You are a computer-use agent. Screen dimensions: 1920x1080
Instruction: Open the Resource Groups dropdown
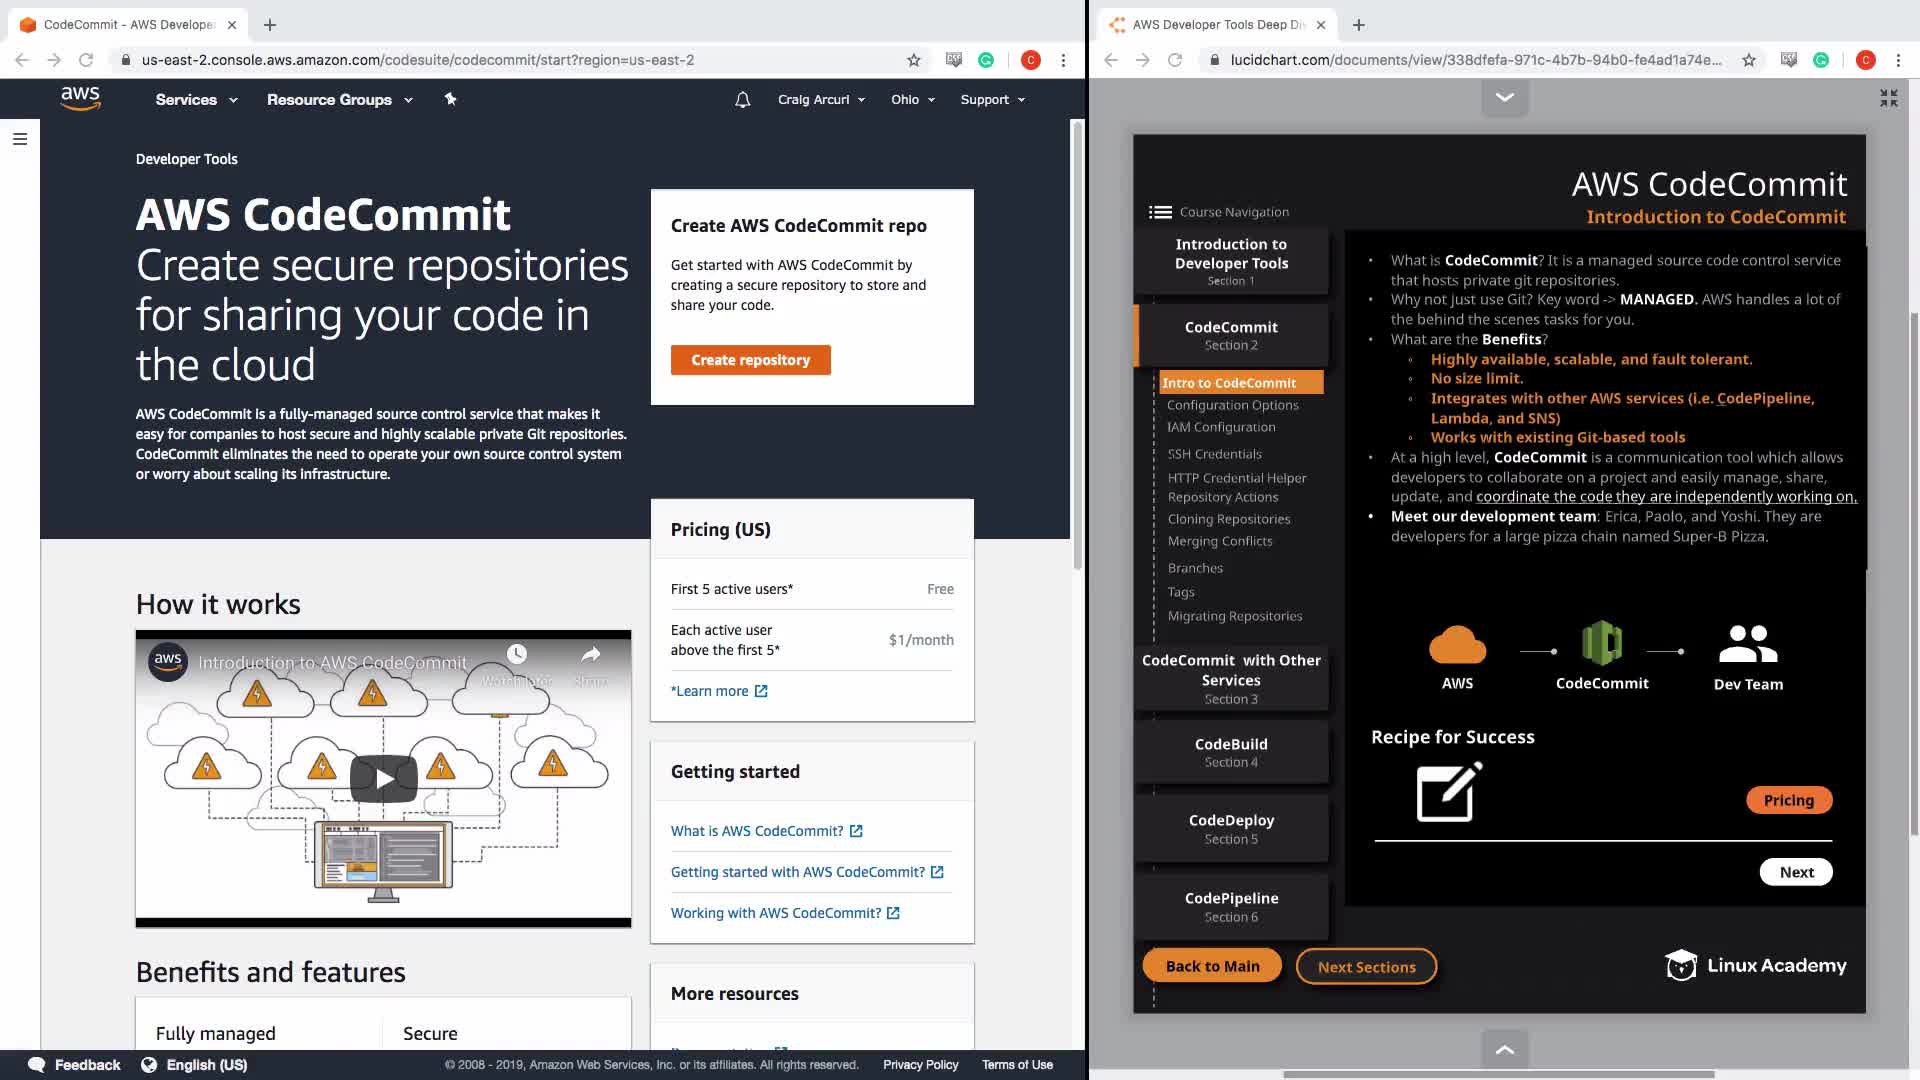(339, 100)
